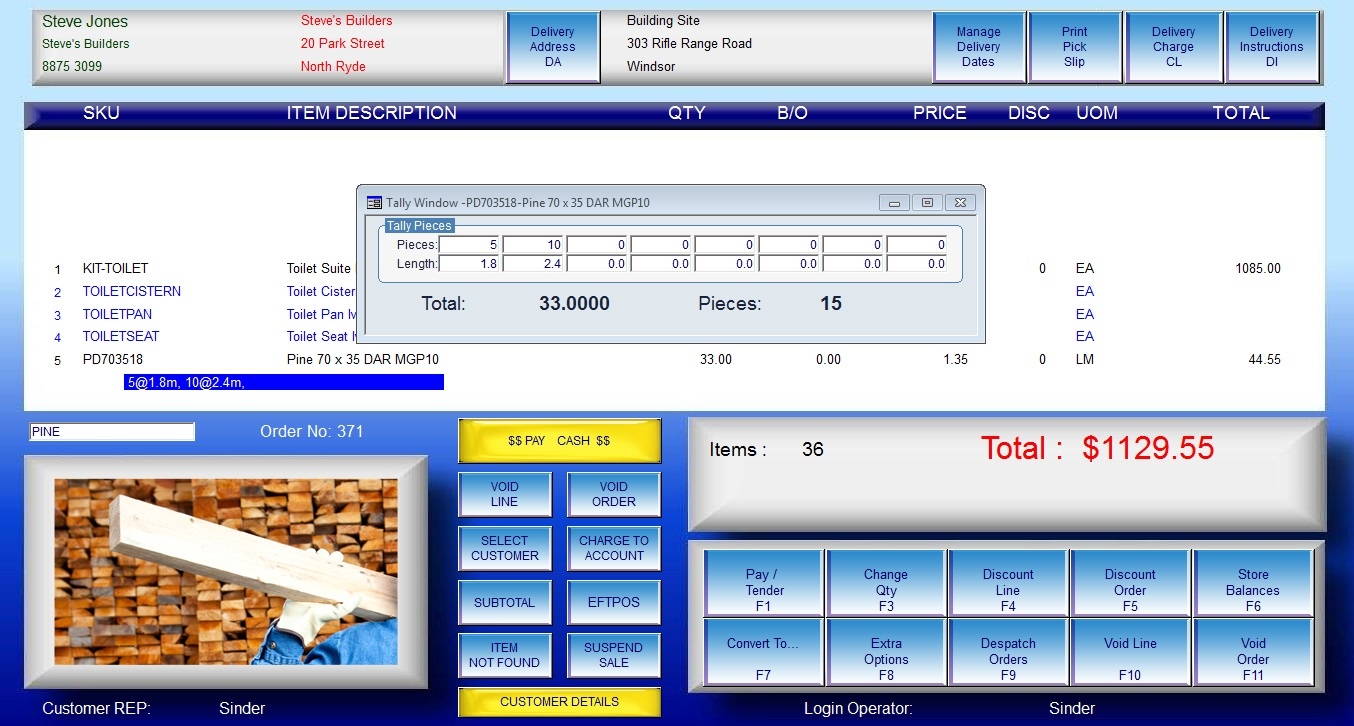1354x726 pixels.
Task: Click the PINE search input field
Action: (112, 432)
